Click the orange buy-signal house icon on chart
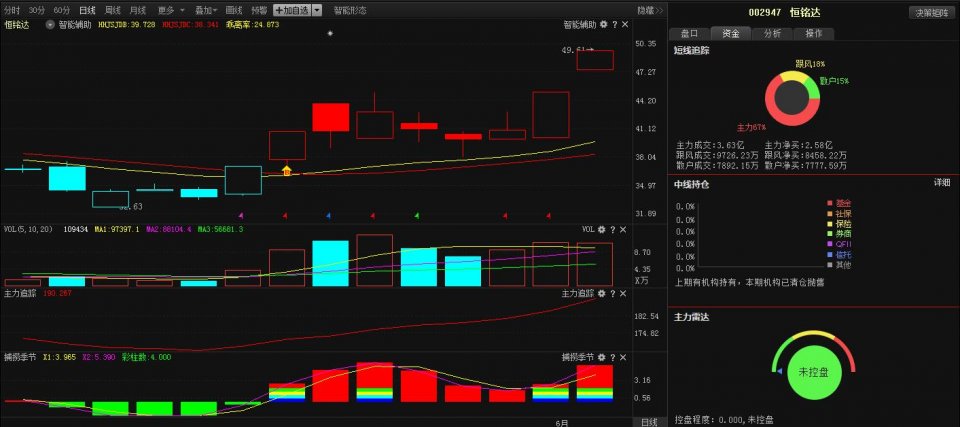 tap(287, 170)
